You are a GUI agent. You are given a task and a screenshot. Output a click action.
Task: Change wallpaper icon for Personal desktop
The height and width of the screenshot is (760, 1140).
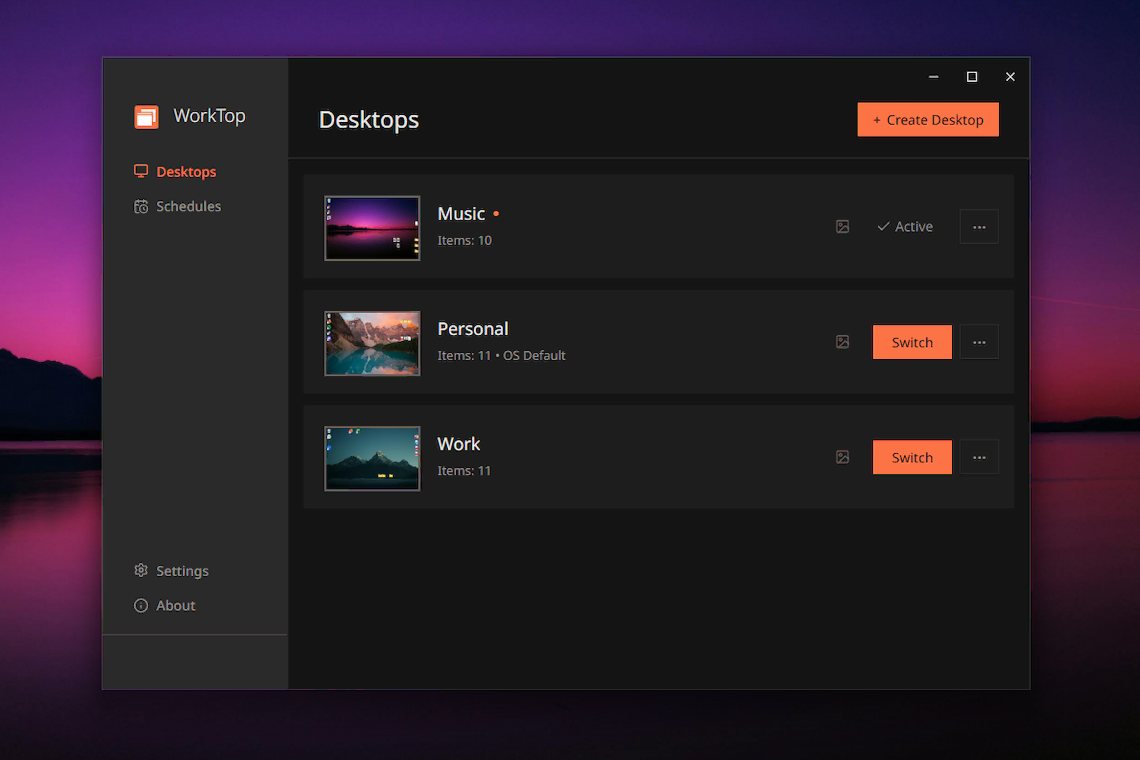(843, 342)
